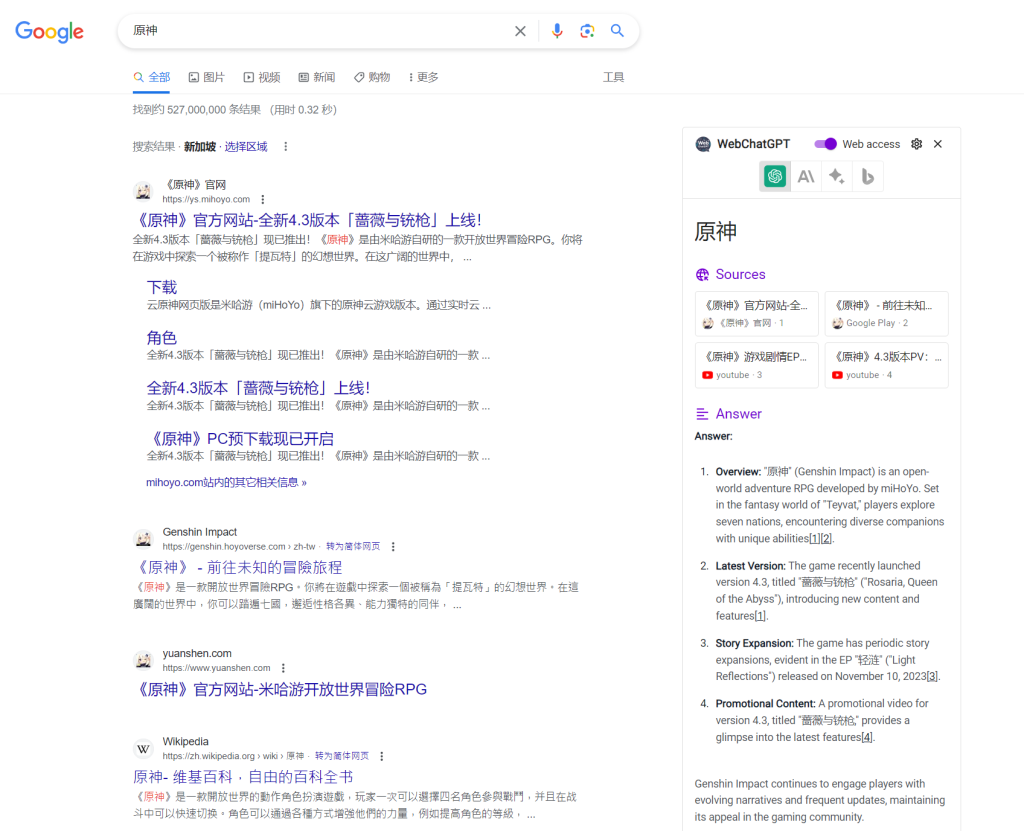Open options menu beside Wikipedia result

click(x=381, y=756)
